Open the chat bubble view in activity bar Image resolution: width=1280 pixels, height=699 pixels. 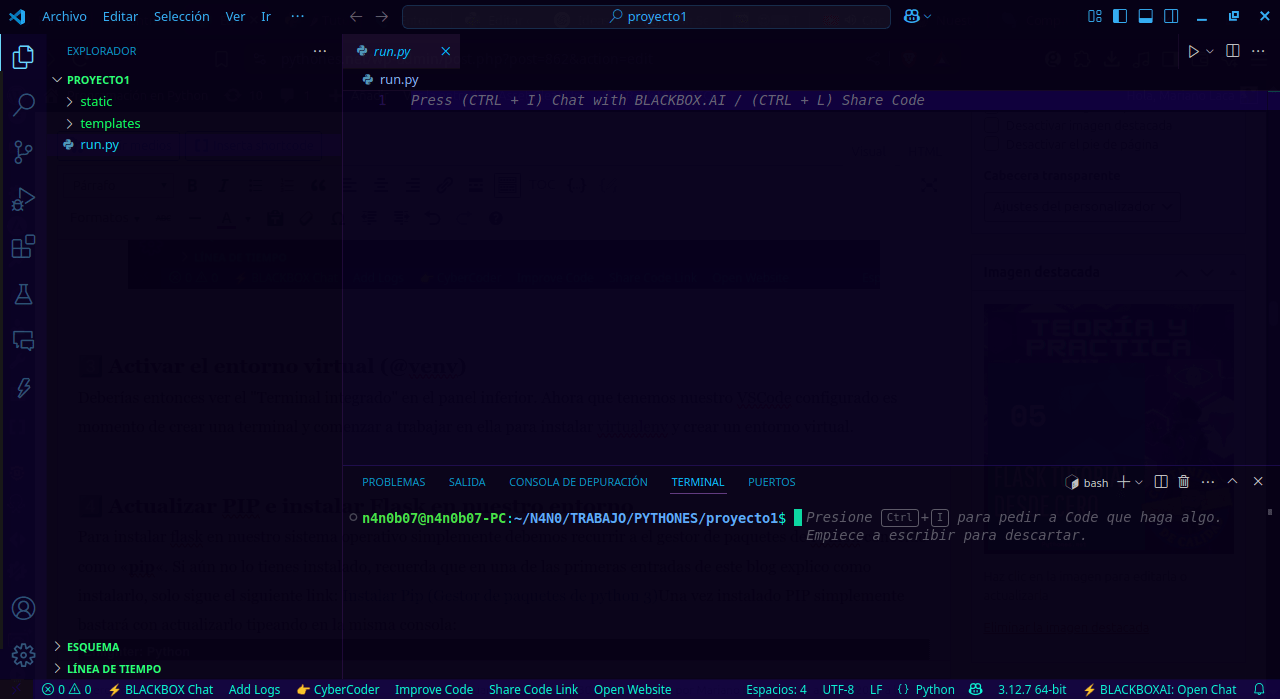[23, 340]
